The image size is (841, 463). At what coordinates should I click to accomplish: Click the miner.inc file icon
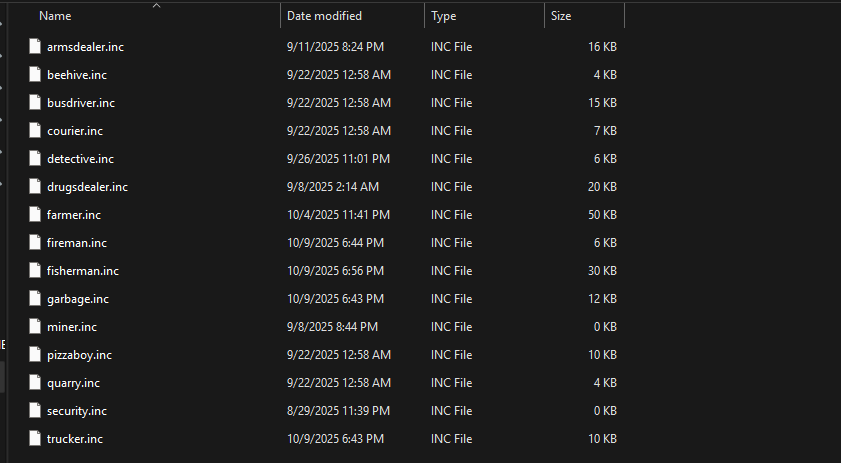coord(35,327)
